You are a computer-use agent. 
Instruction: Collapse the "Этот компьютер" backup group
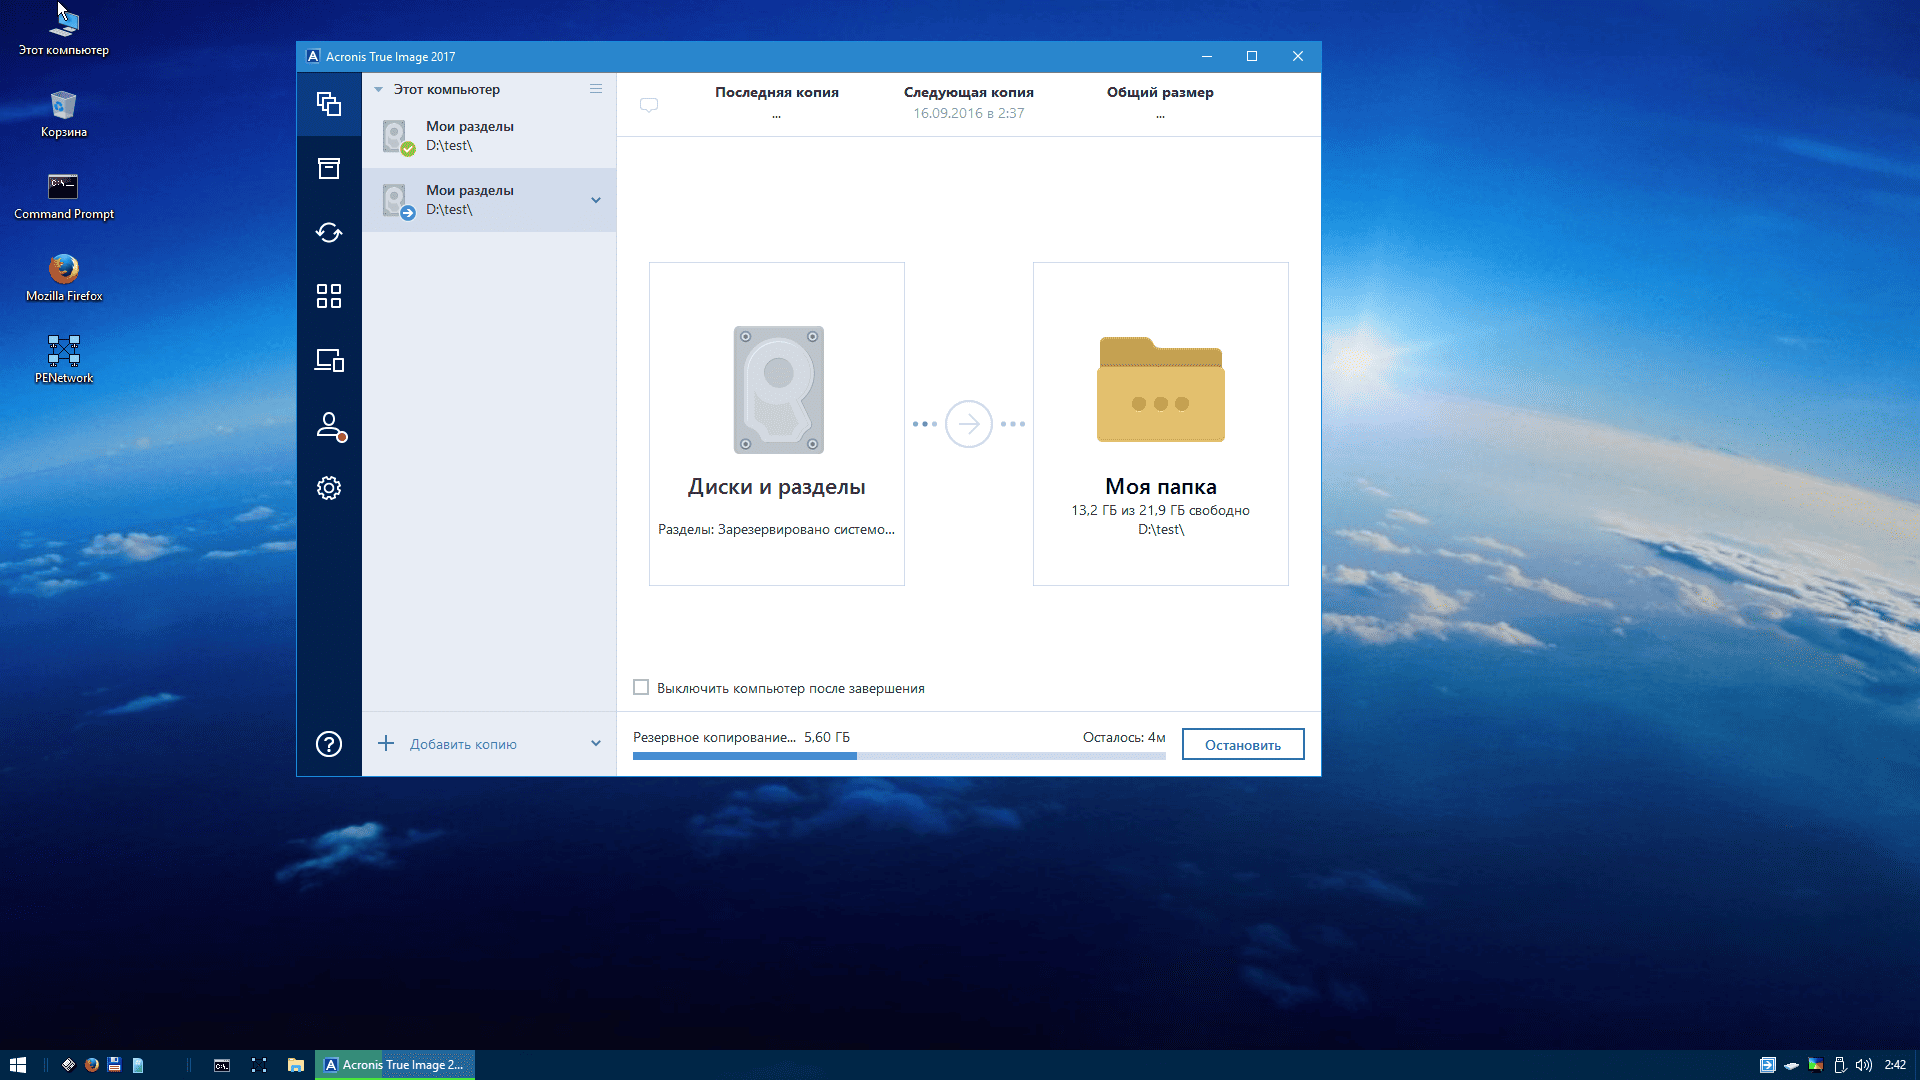pyautogui.click(x=379, y=90)
